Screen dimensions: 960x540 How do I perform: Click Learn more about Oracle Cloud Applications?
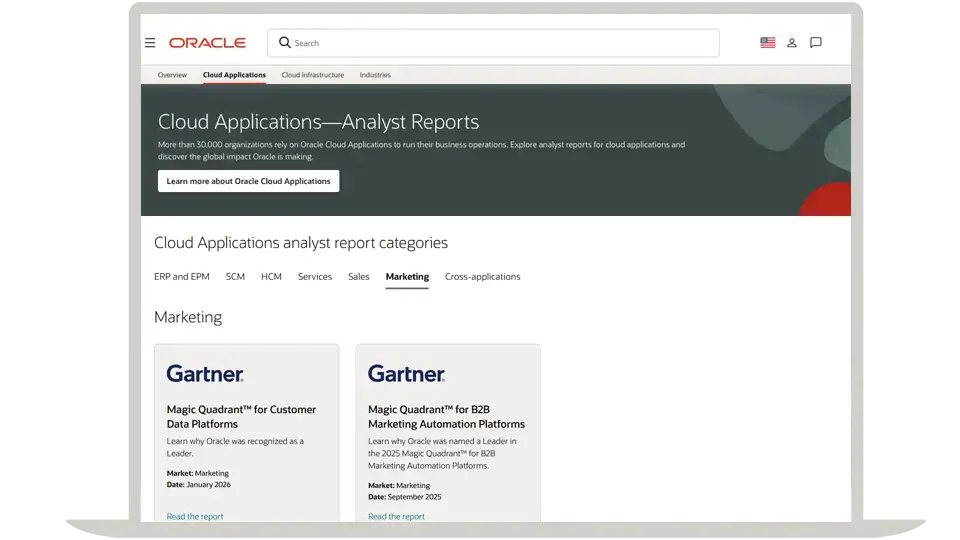pos(249,181)
